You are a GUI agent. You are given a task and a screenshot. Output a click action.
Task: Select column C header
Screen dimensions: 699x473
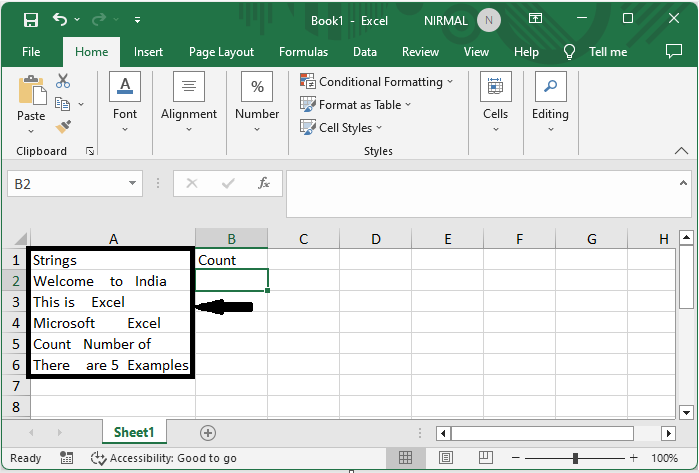coord(304,239)
